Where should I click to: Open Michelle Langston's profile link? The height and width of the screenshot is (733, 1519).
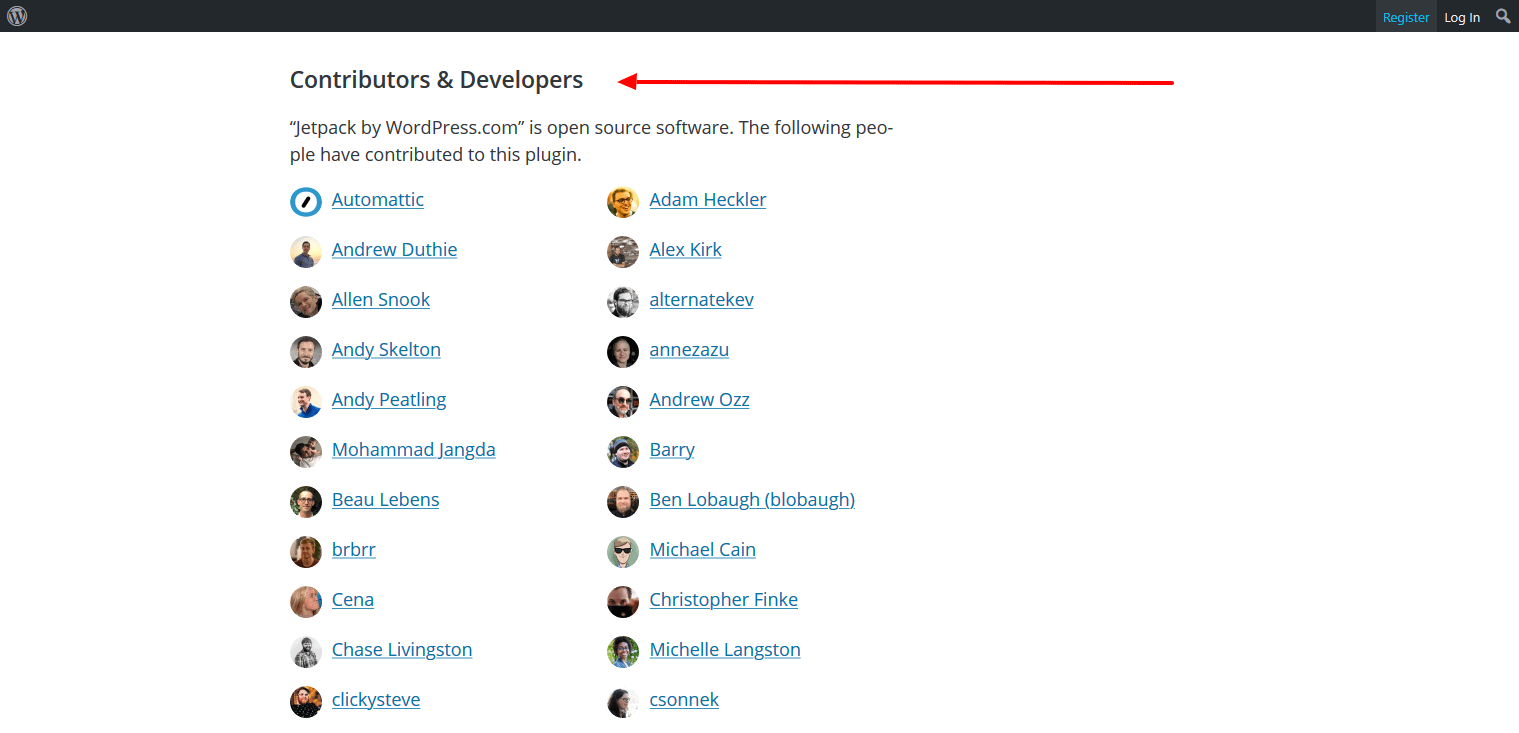coord(725,649)
